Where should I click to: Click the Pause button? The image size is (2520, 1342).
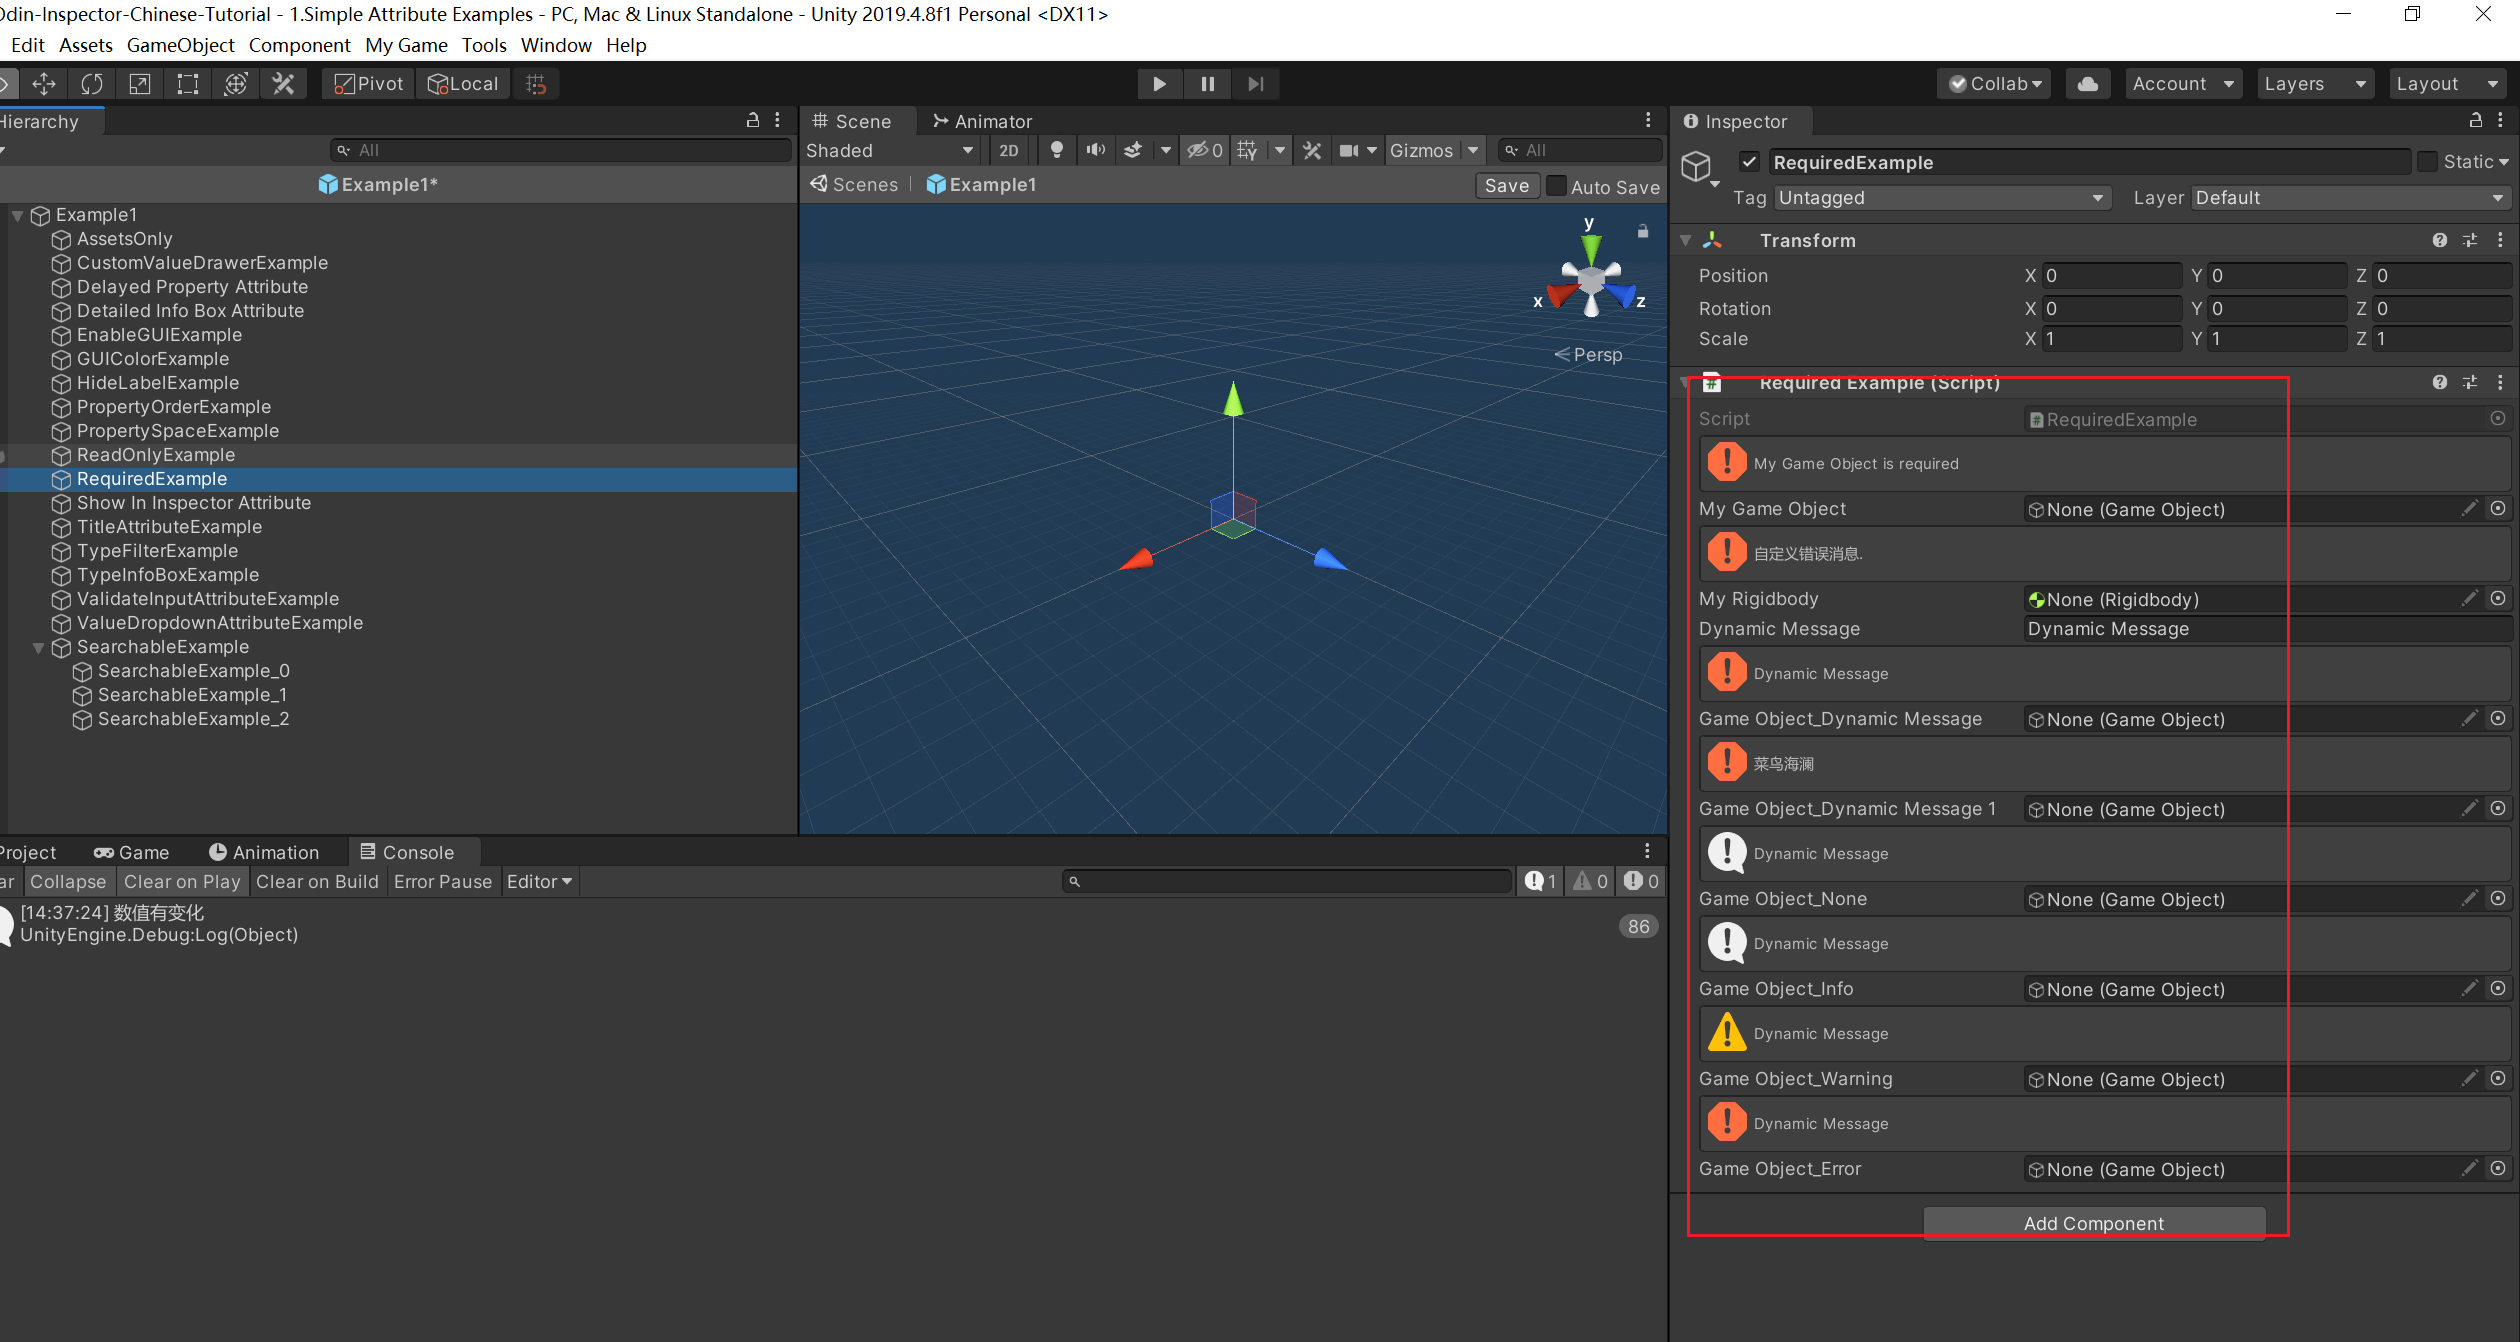[1208, 84]
